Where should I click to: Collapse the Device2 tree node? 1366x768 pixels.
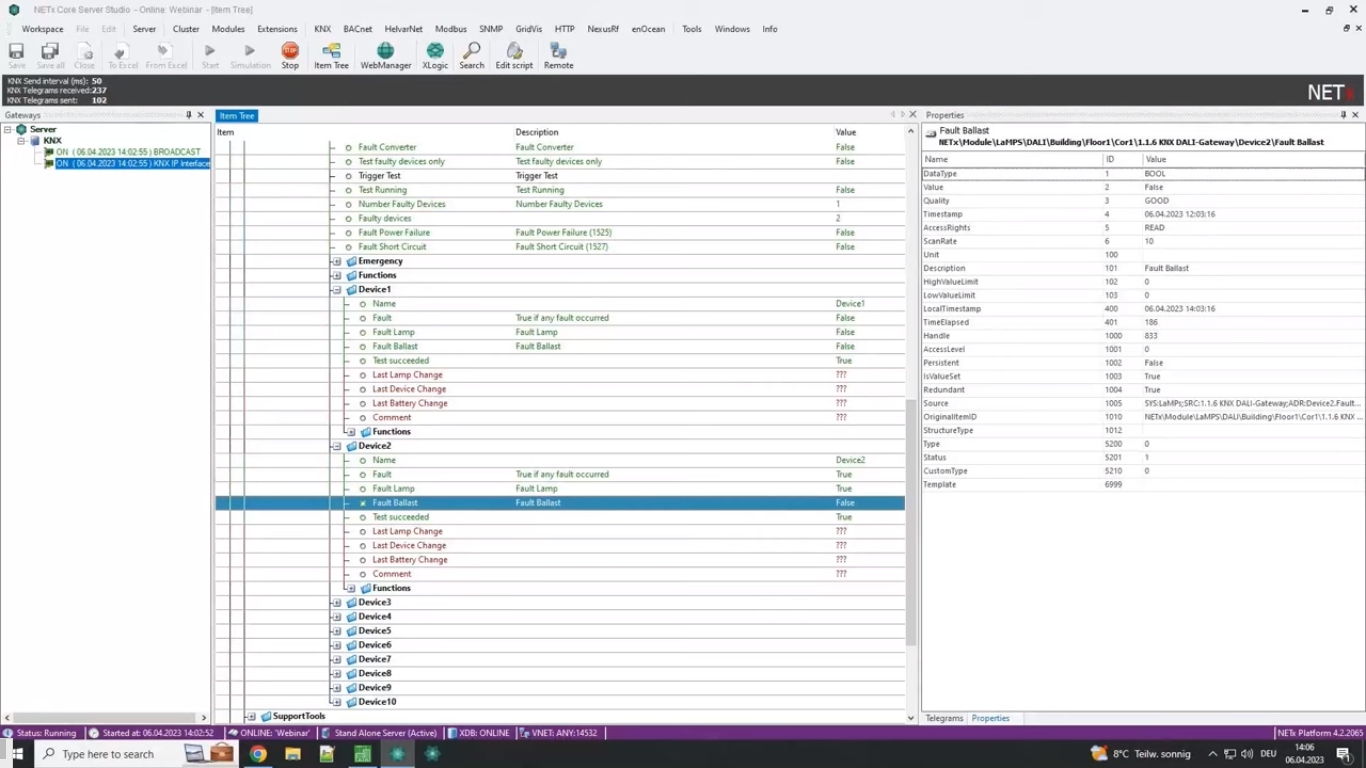click(x=337, y=446)
